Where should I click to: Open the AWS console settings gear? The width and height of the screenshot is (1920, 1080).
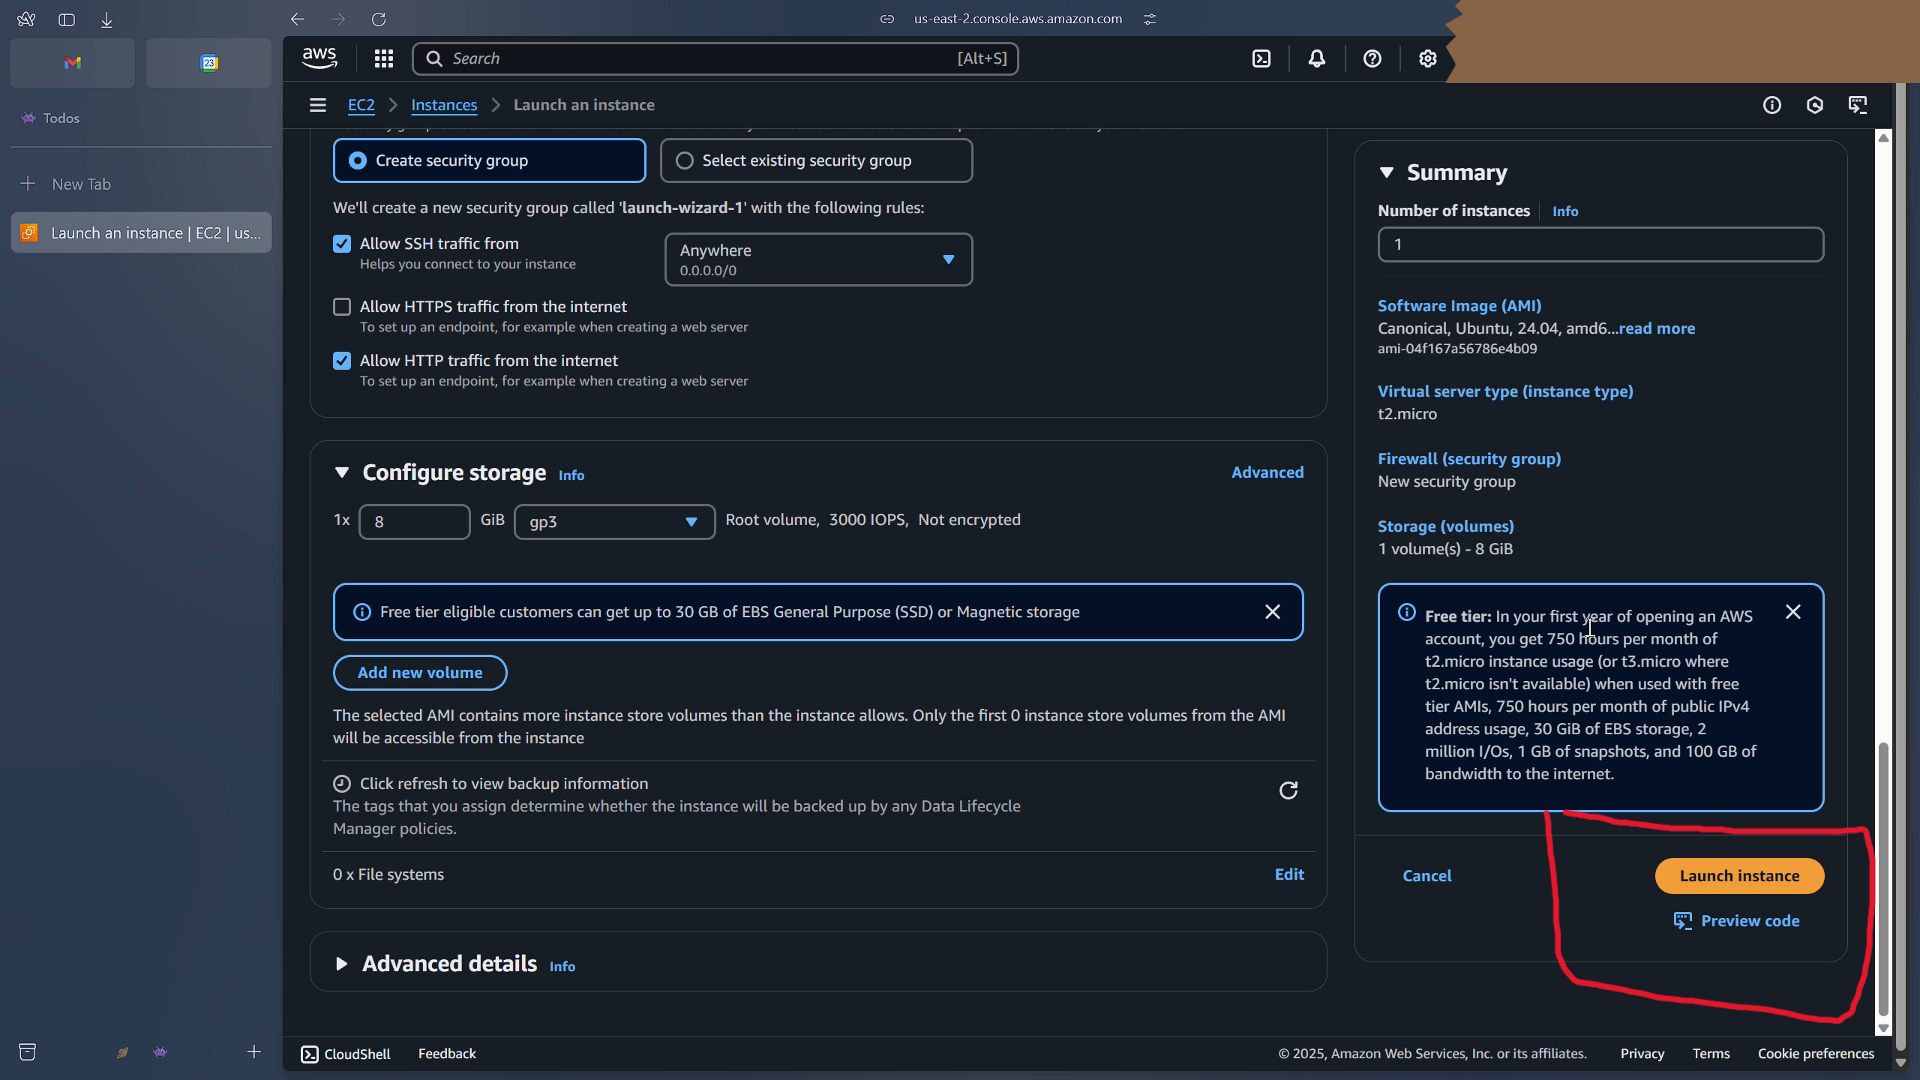tap(1428, 59)
